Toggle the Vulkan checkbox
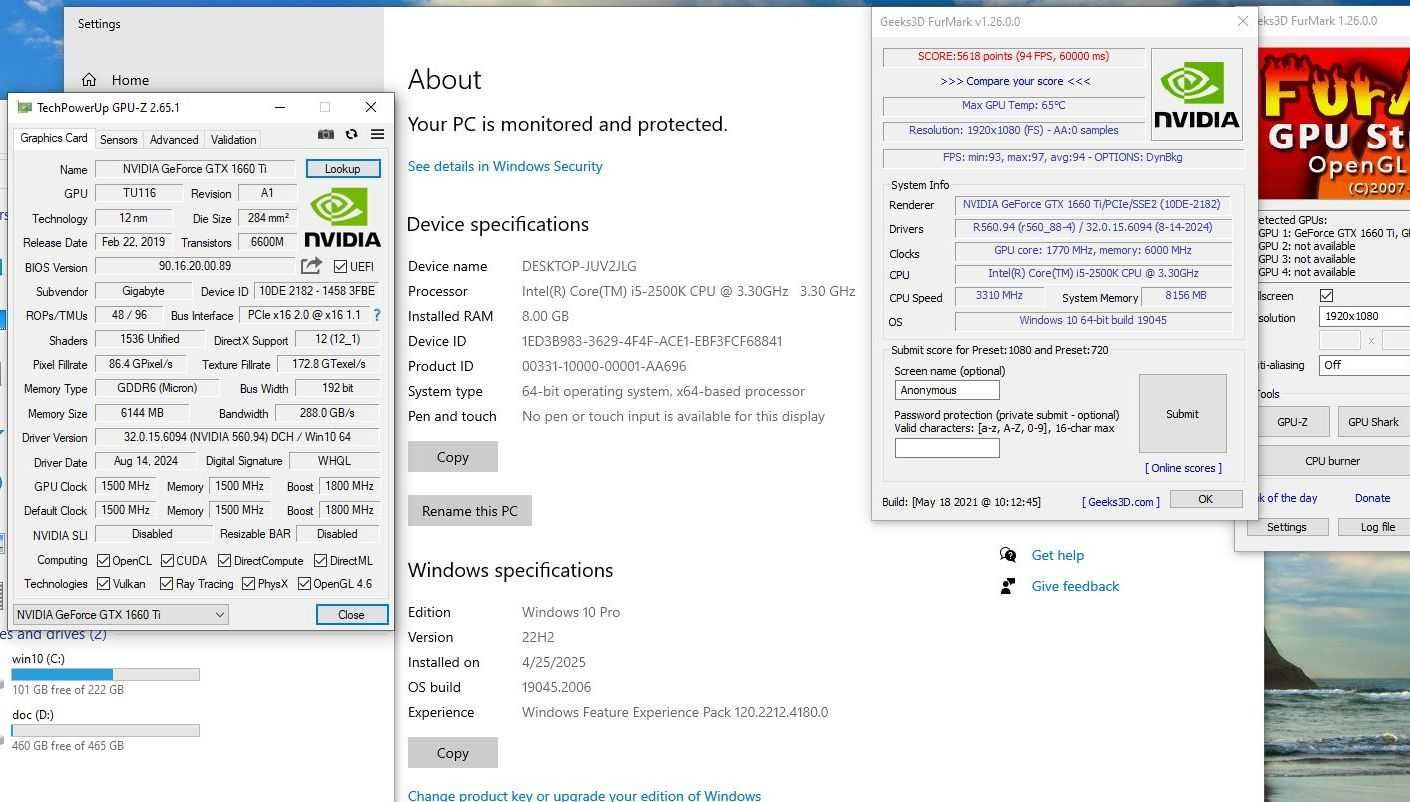Screen dimensions: 1410x802 tap(103, 584)
